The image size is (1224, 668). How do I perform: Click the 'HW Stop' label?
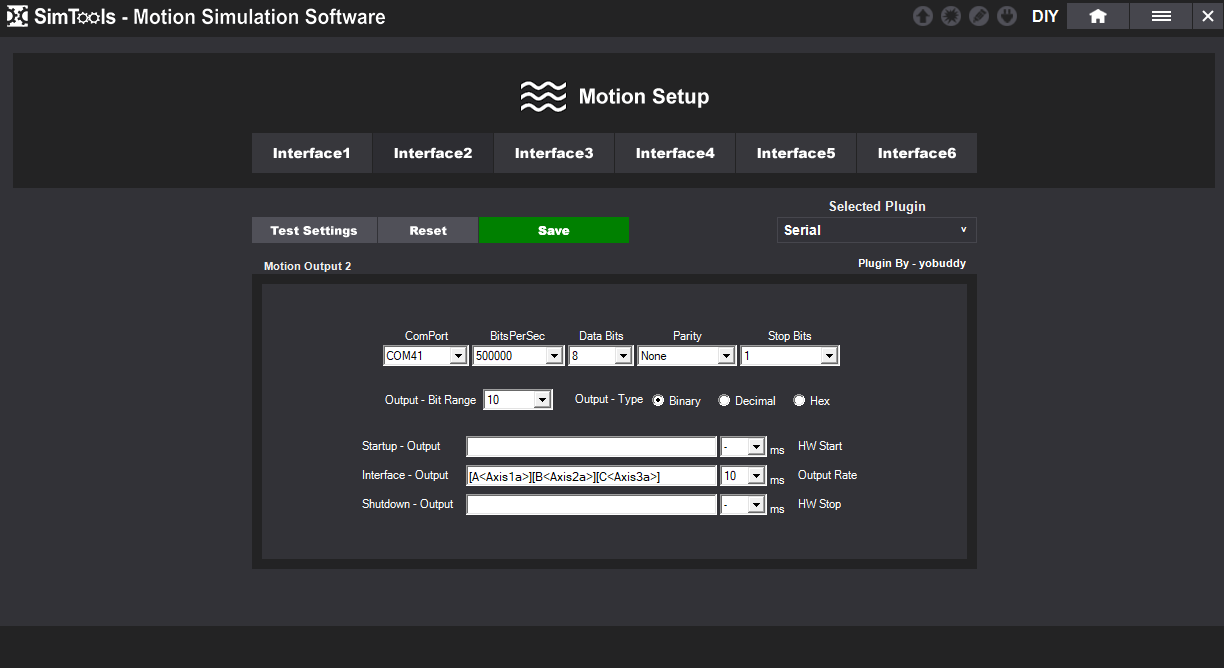tap(820, 504)
